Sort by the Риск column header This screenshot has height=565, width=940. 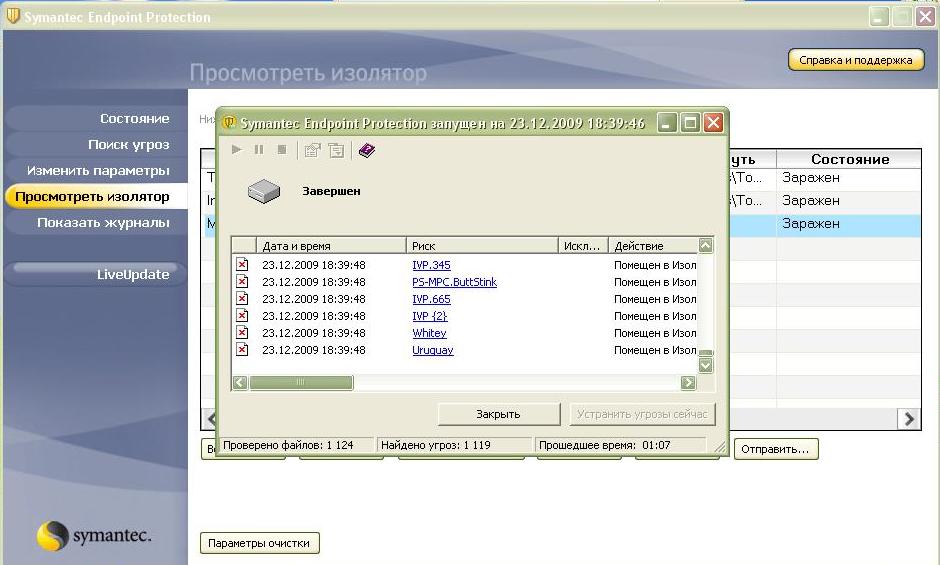point(482,246)
